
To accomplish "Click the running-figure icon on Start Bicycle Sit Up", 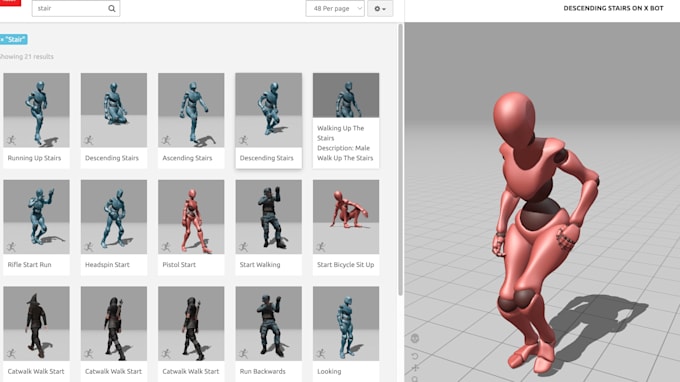I will [321, 247].
